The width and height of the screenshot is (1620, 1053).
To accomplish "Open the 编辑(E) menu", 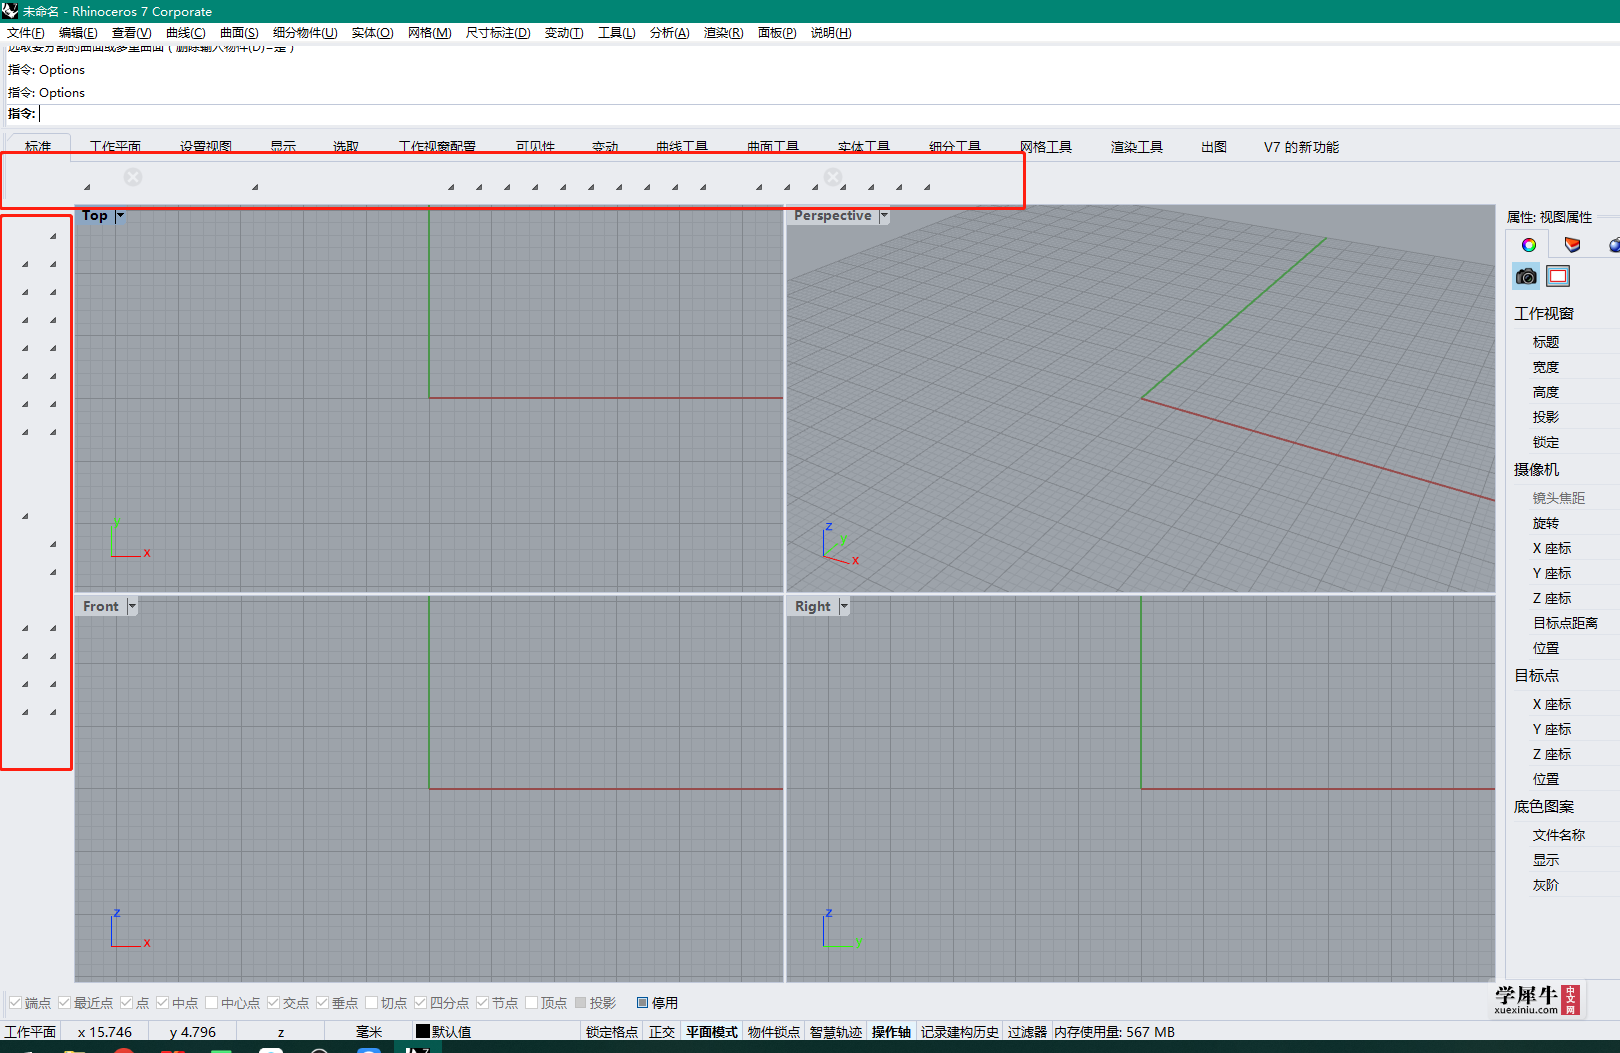I will pyautogui.click(x=78, y=33).
